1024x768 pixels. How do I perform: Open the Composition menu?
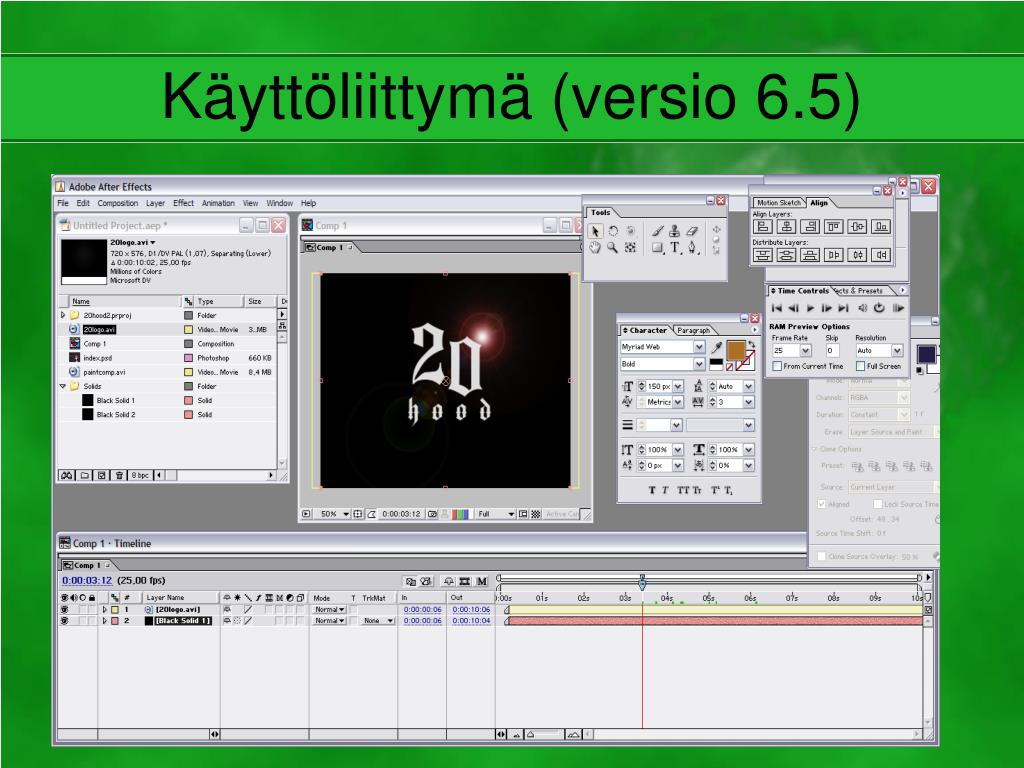(118, 203)
